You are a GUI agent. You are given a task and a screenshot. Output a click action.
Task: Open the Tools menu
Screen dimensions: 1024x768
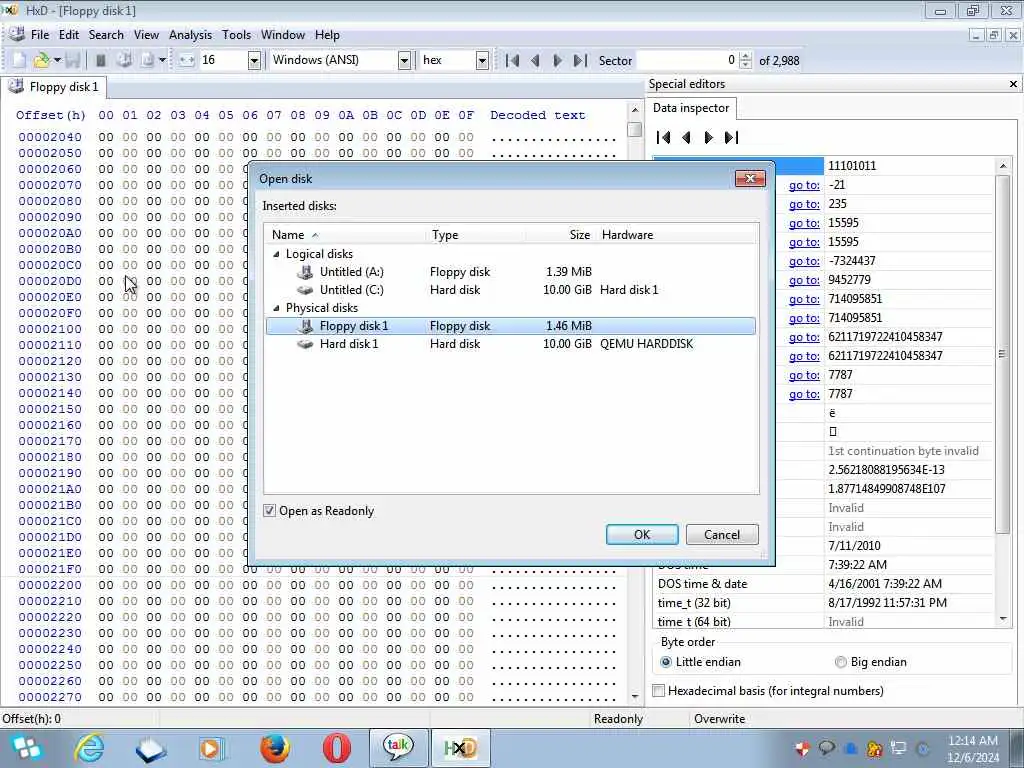click(x=236, y=35)
